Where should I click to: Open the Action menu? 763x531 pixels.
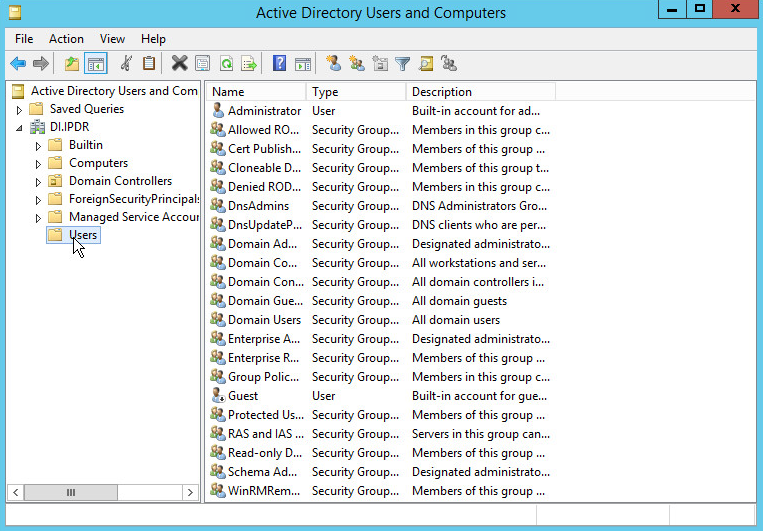pyautogui.click(x=66, y=39)
